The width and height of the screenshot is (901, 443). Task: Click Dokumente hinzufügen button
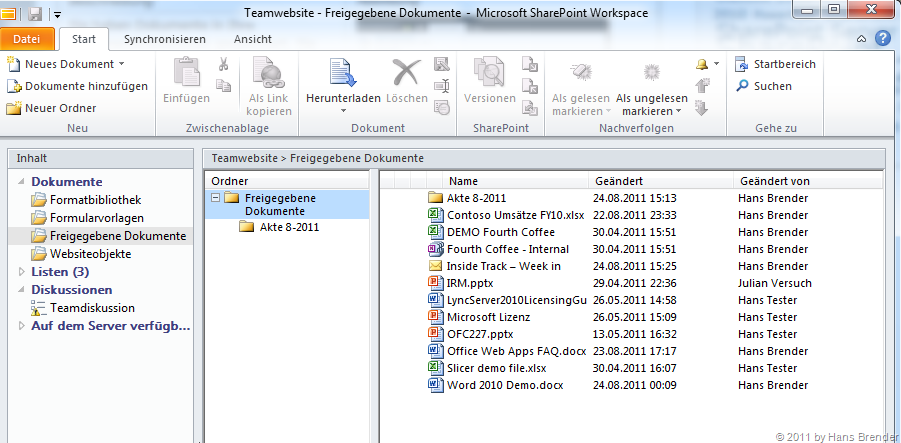78,86
